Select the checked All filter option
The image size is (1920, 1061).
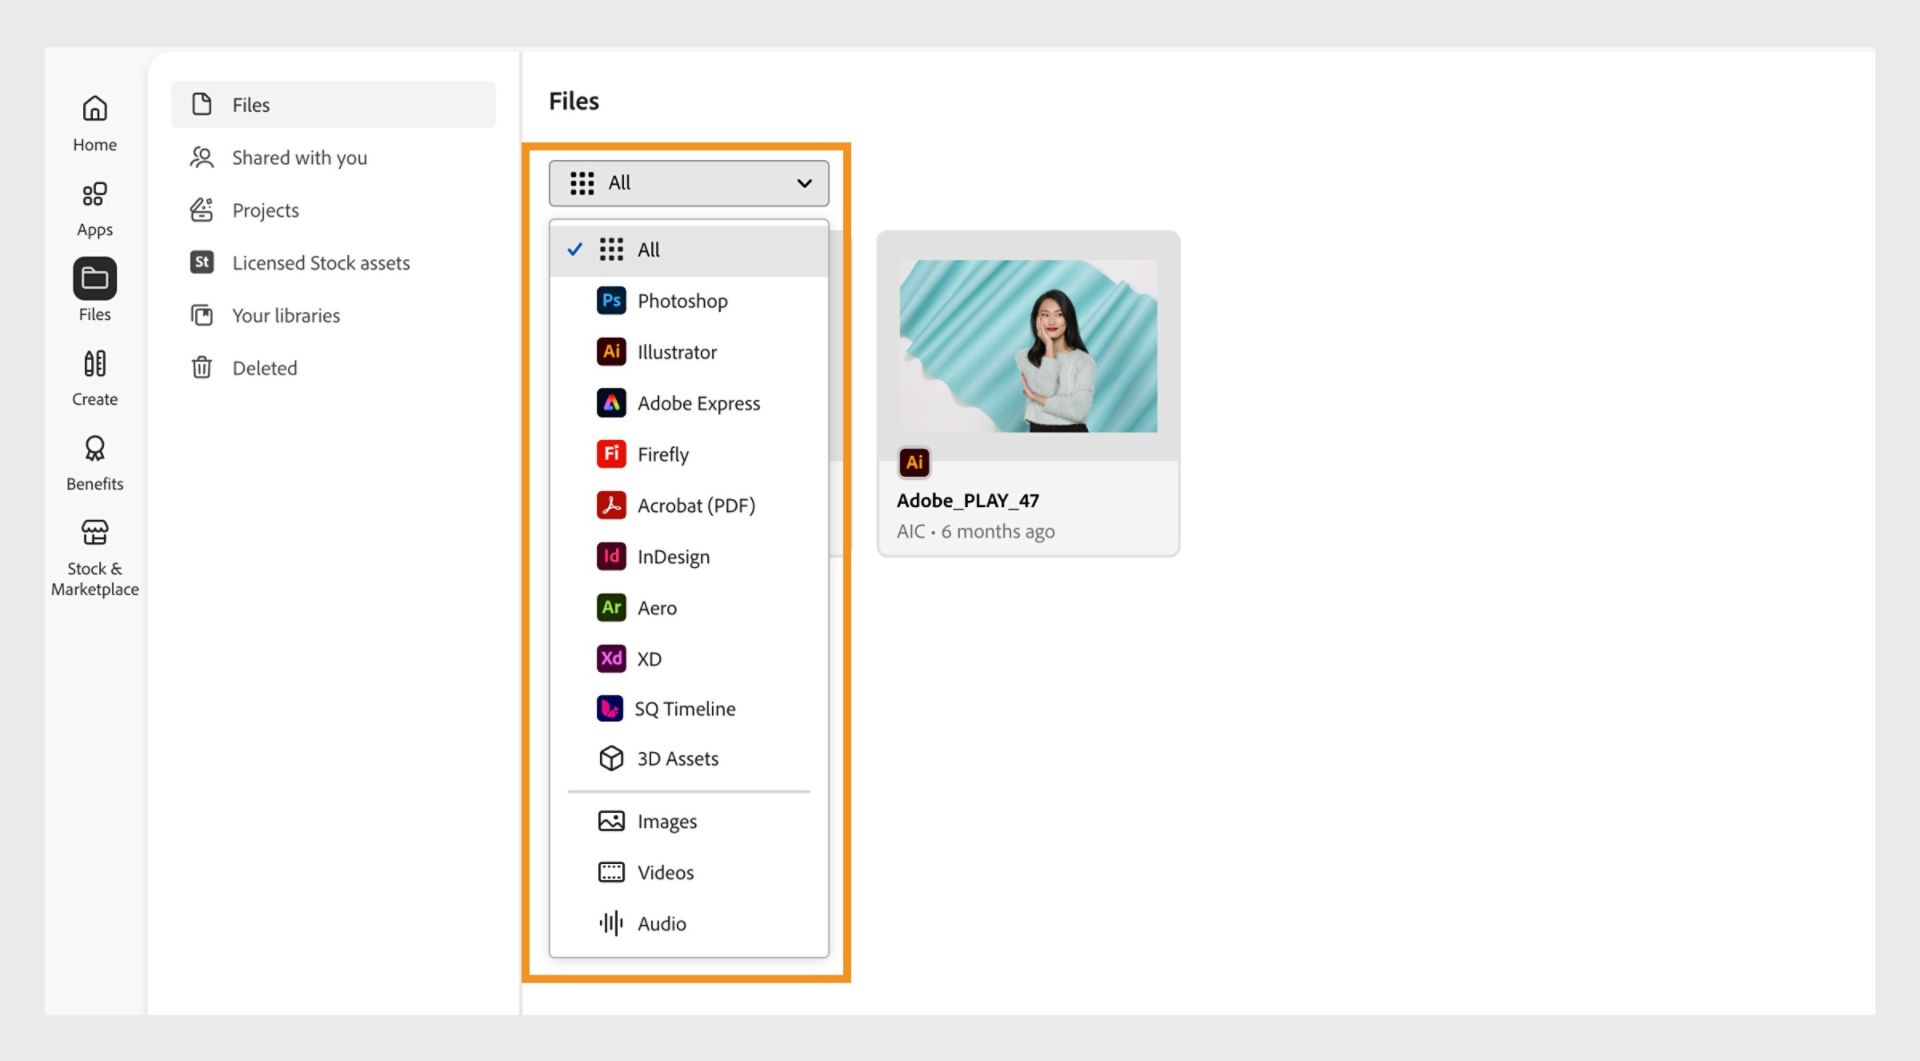click(648, 249)
